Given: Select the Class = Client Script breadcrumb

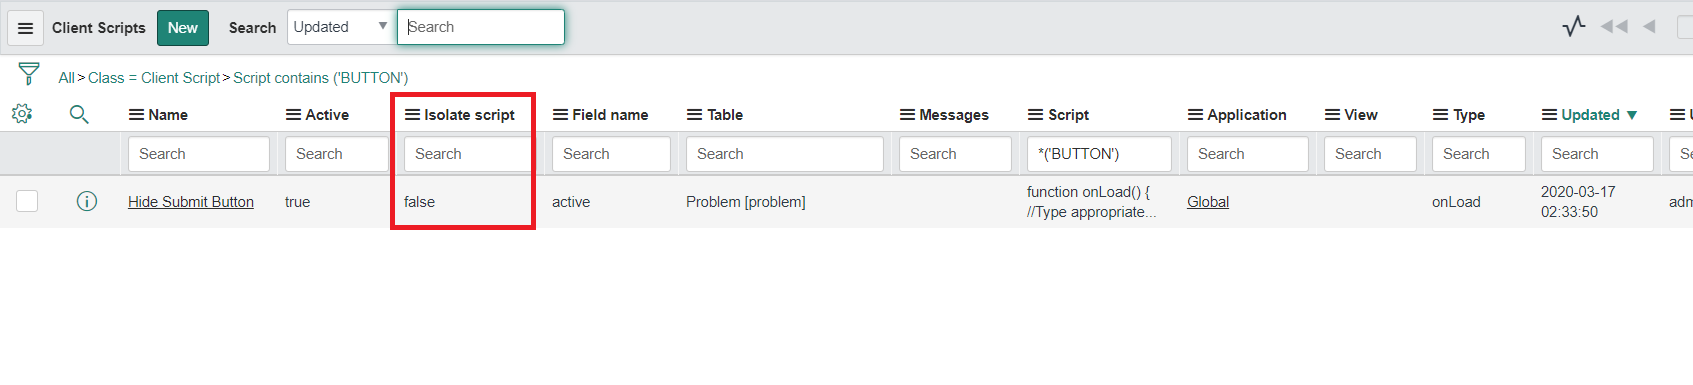Looking at the screenshot, I should point(154,78).
